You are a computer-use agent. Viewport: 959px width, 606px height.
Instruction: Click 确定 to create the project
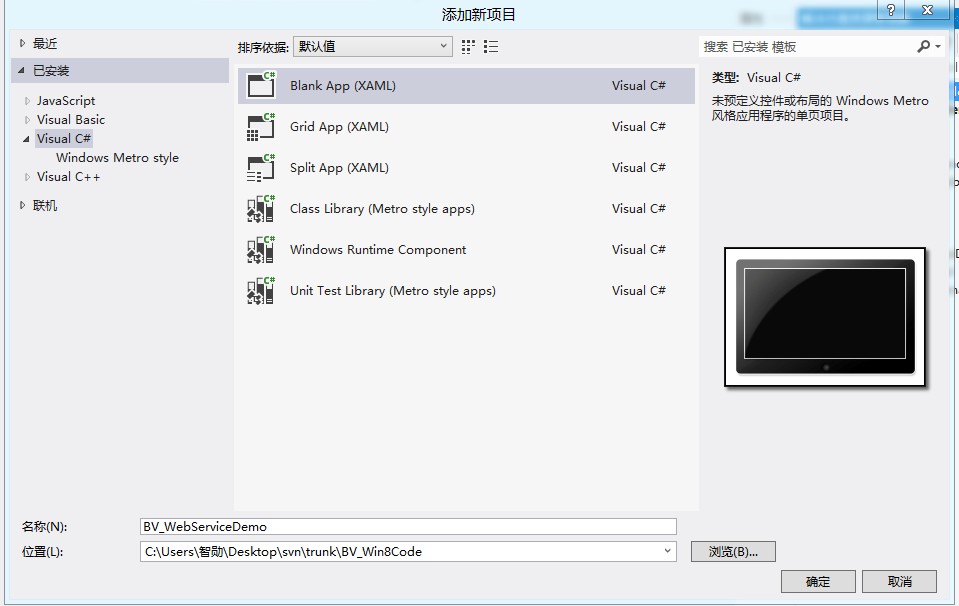click(x=818, y=581)
